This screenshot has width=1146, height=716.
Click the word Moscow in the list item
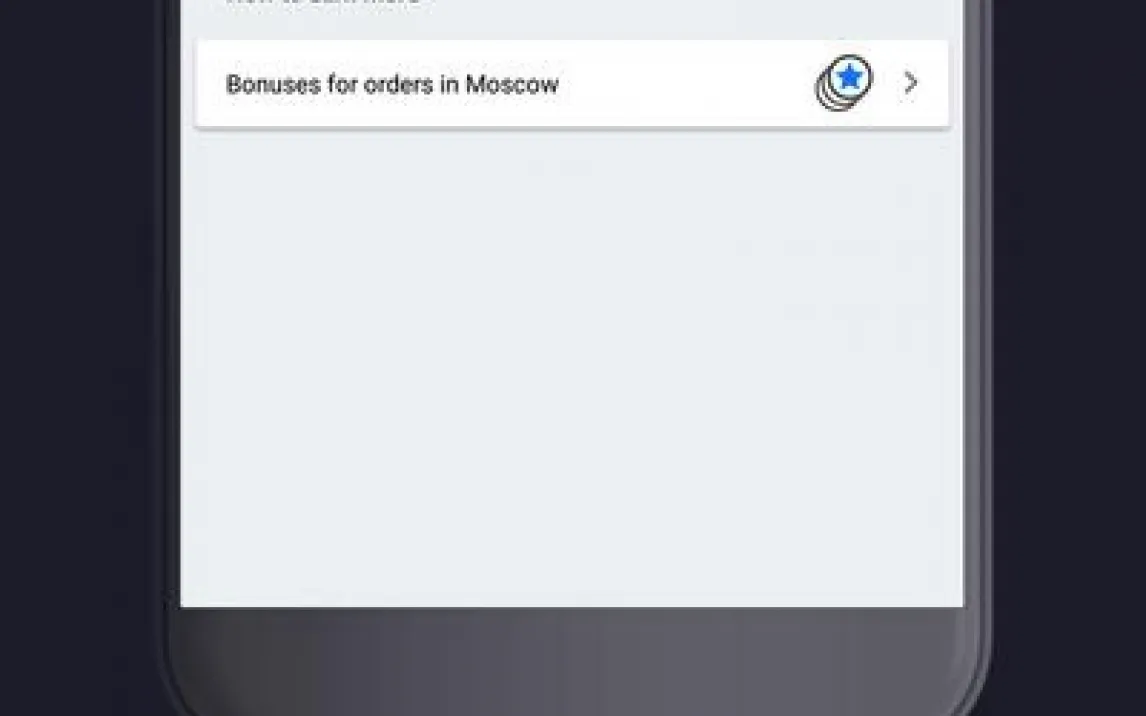pyautogui.click(x=512, y=84)
